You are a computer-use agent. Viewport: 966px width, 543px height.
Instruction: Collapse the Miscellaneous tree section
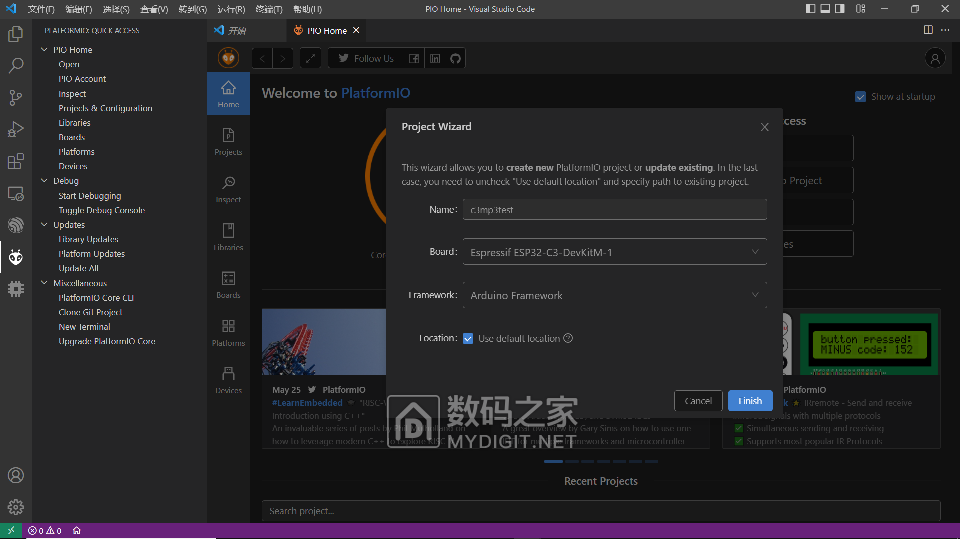[x=44, y=284]
